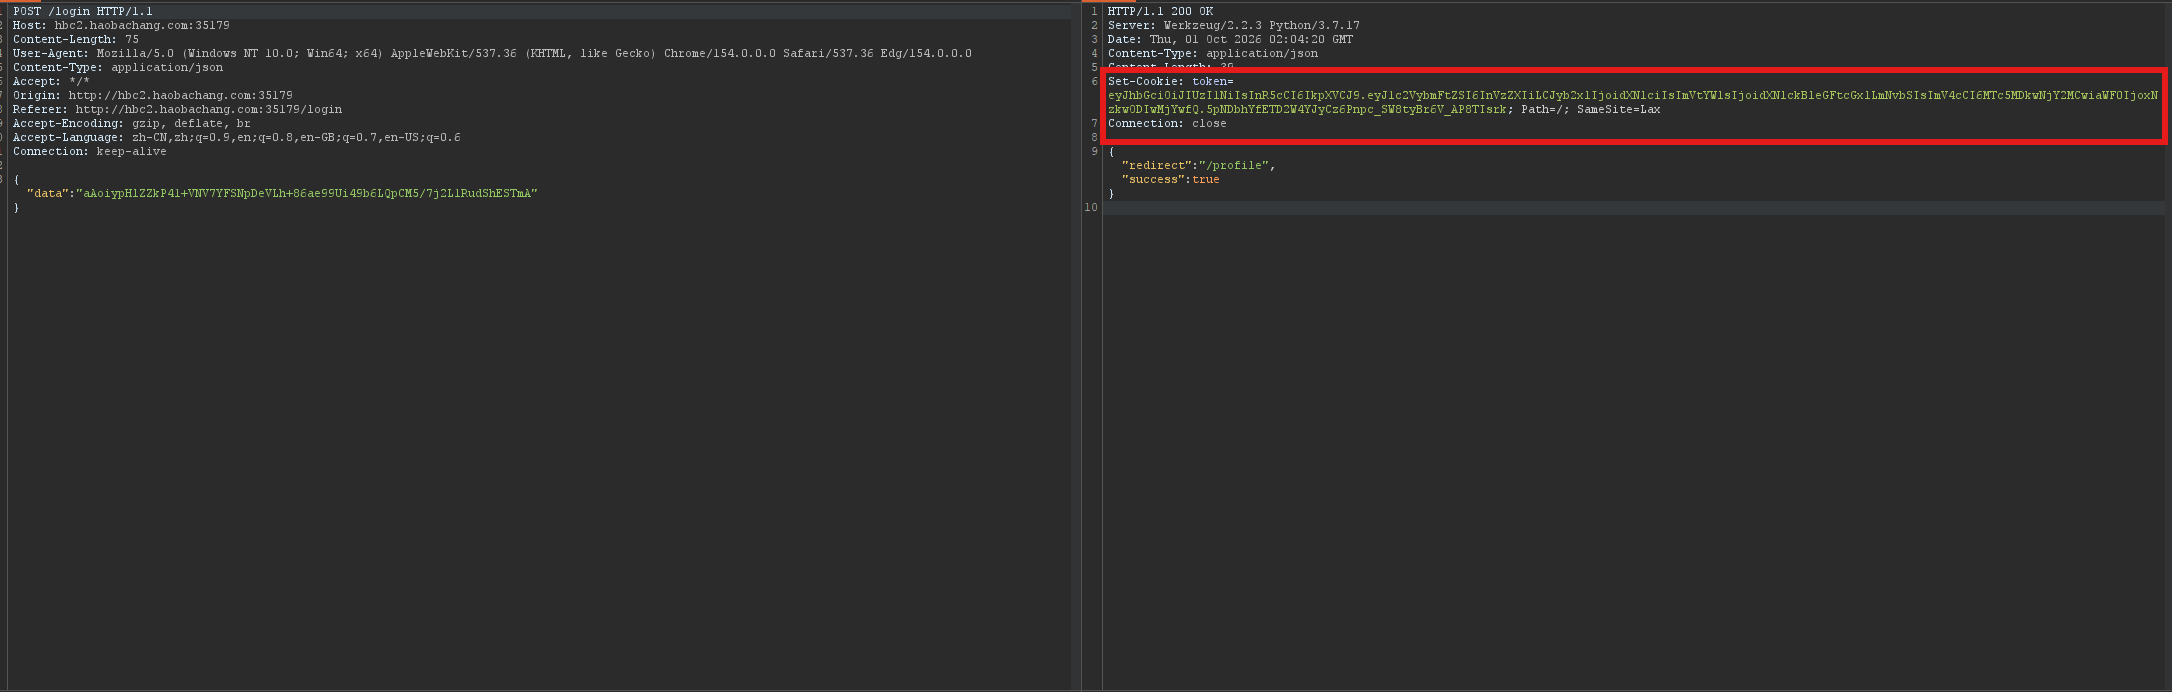Select the Server: Werkzeug/2.2.3 header line
The height and width of the screenshot is (692, 2172).
coord(1234,26)
